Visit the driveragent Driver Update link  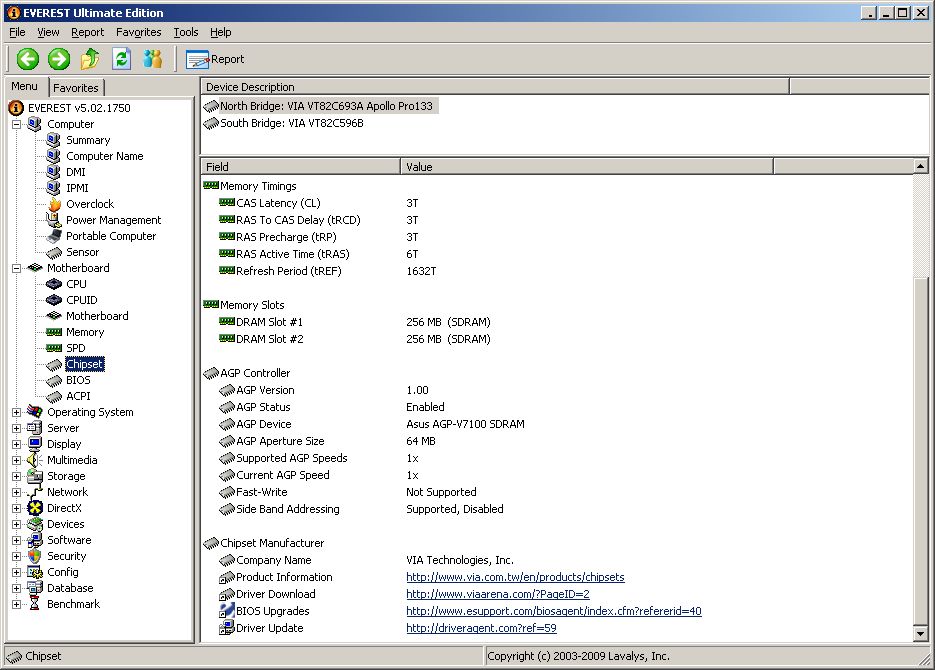[x=481, y=628]
